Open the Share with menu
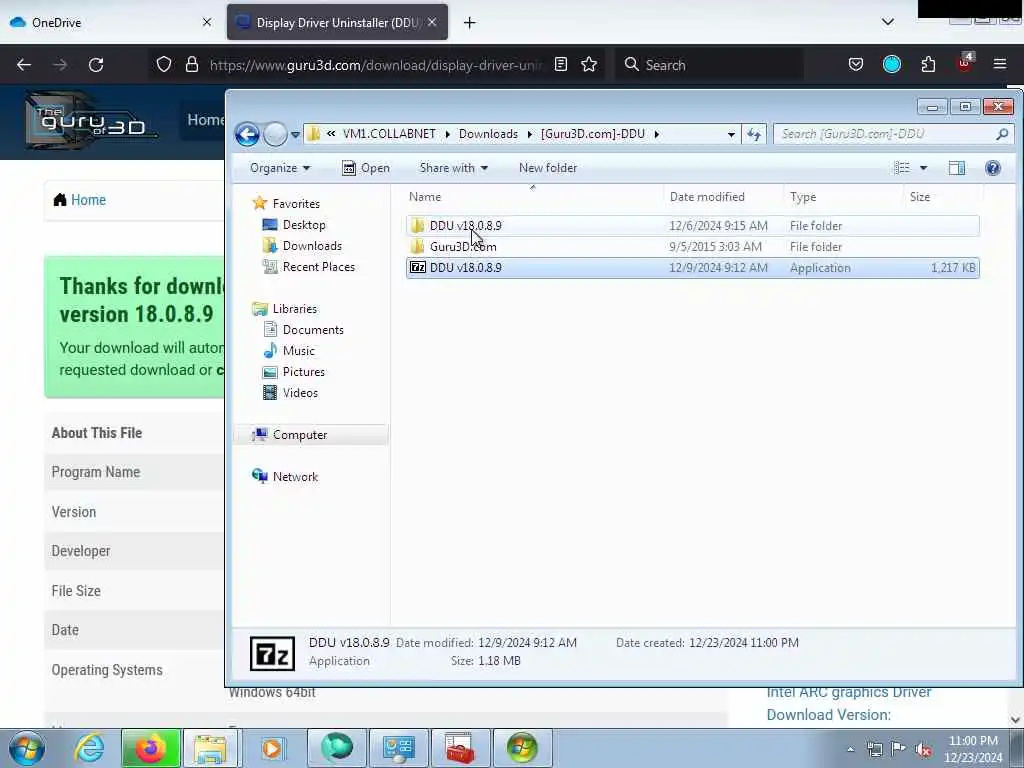The image size is (1024, 768). [454, 168]
